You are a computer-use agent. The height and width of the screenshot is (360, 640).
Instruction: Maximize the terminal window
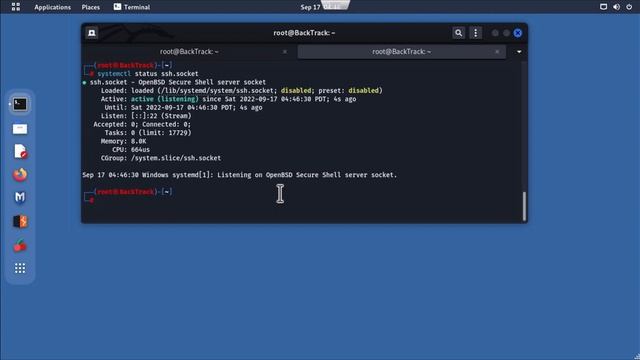507,33
